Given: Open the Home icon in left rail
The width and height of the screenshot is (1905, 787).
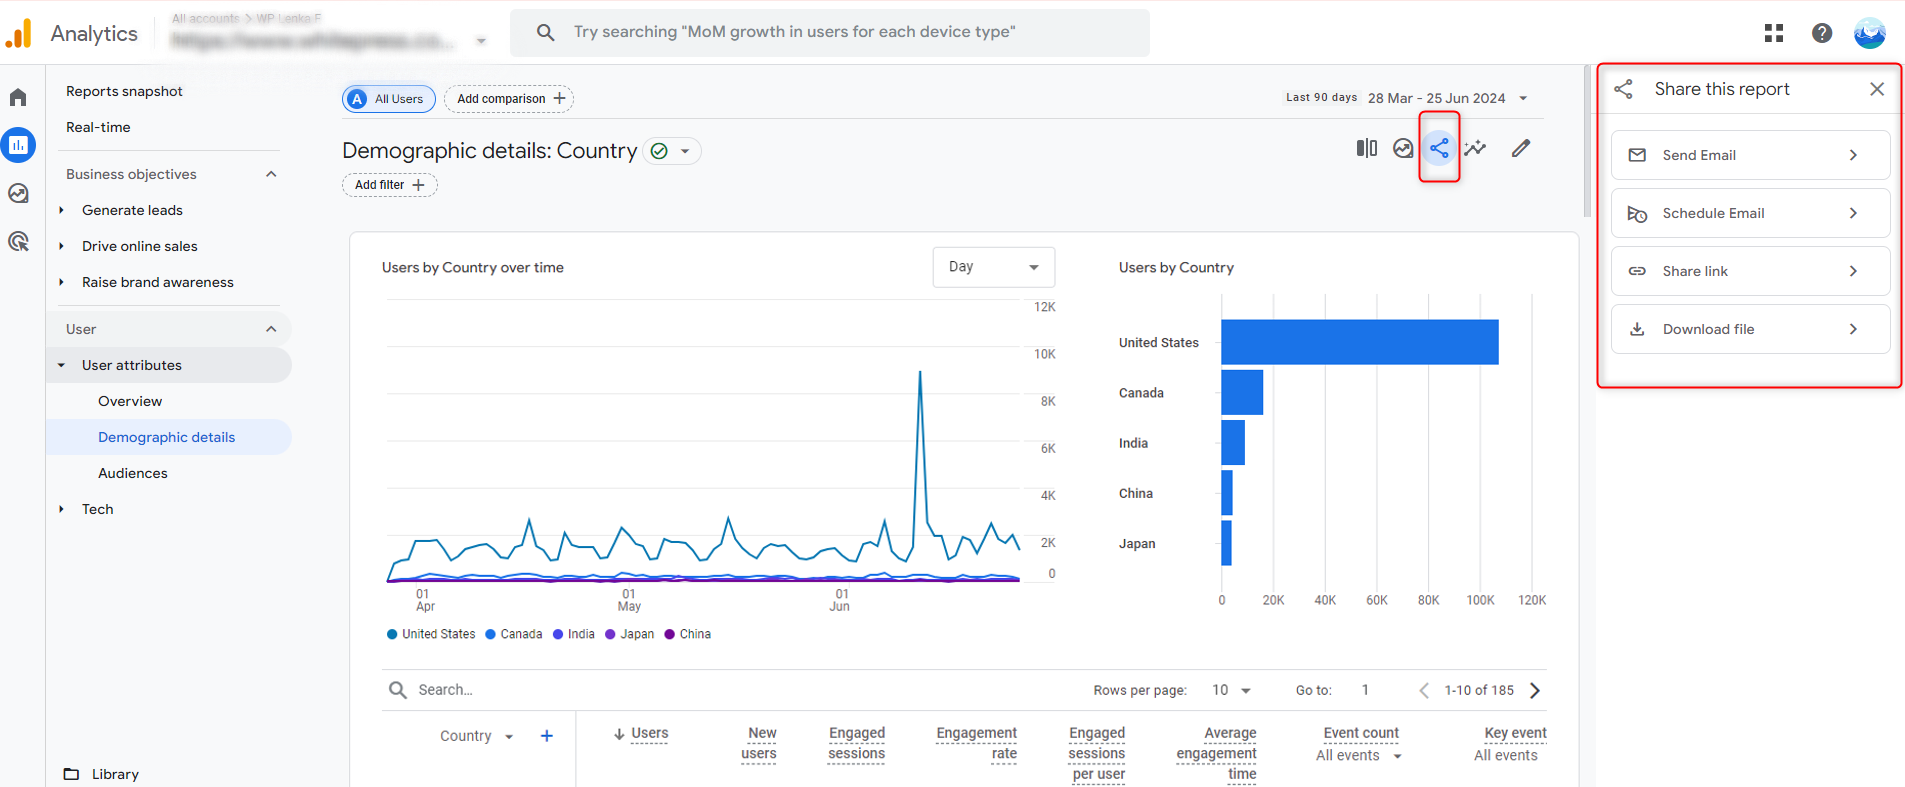Looking at the screenshot, I should pos(18,97).
